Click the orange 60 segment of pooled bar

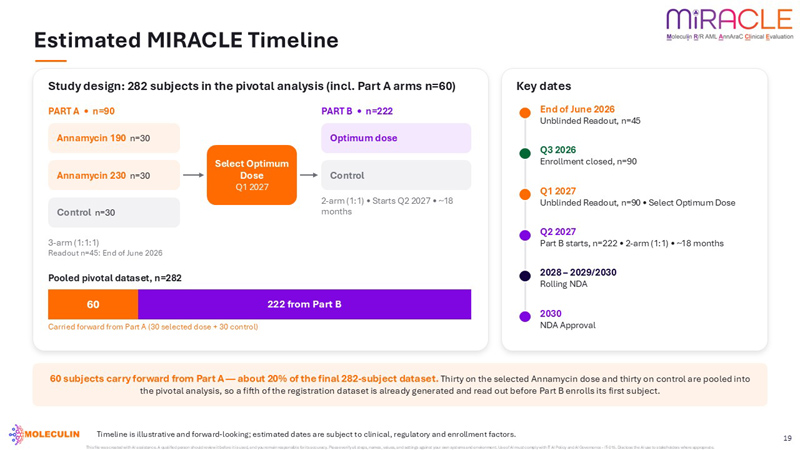[93, 305]
